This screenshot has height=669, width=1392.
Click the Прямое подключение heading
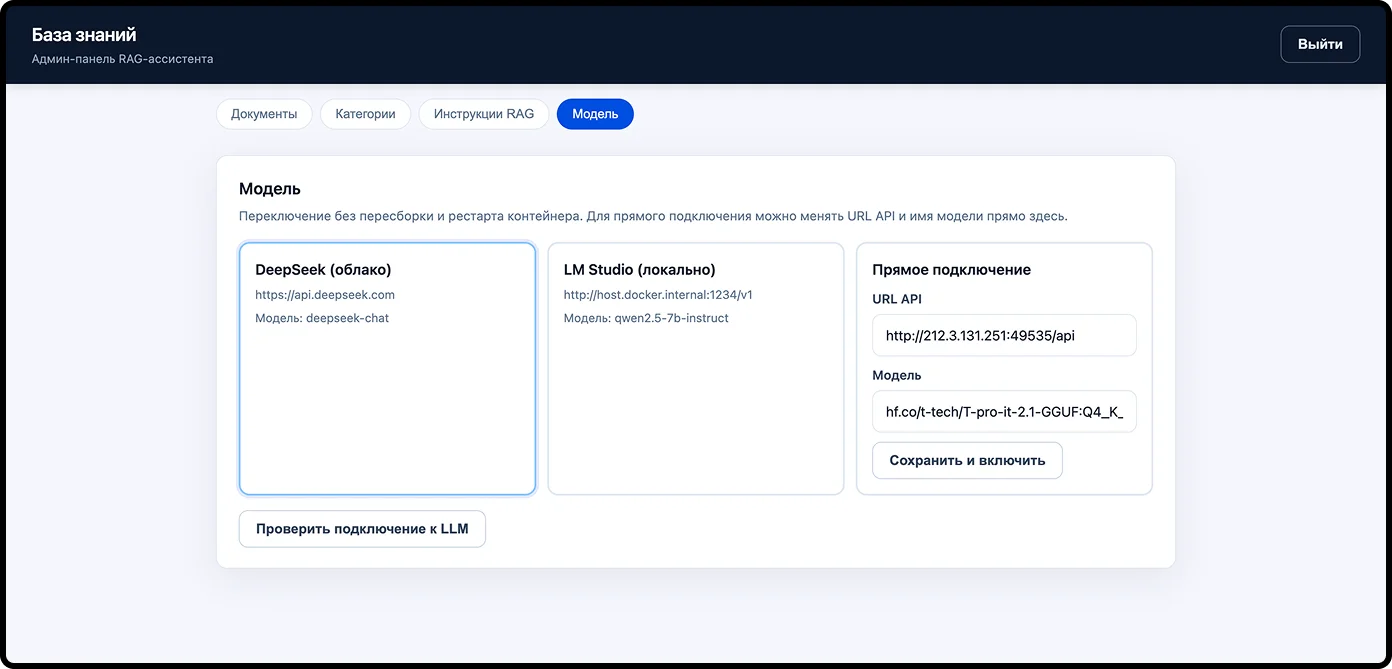pos(951,270)
